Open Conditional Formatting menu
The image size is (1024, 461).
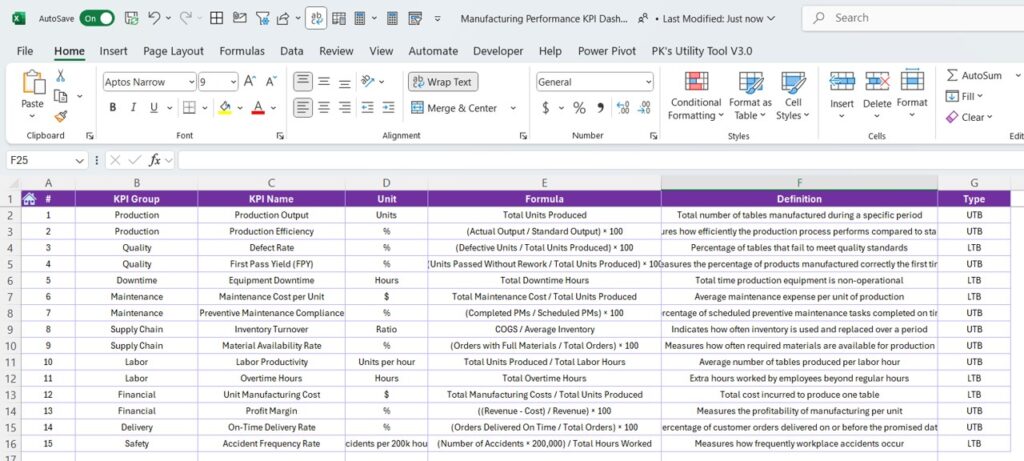coord(696,97)
